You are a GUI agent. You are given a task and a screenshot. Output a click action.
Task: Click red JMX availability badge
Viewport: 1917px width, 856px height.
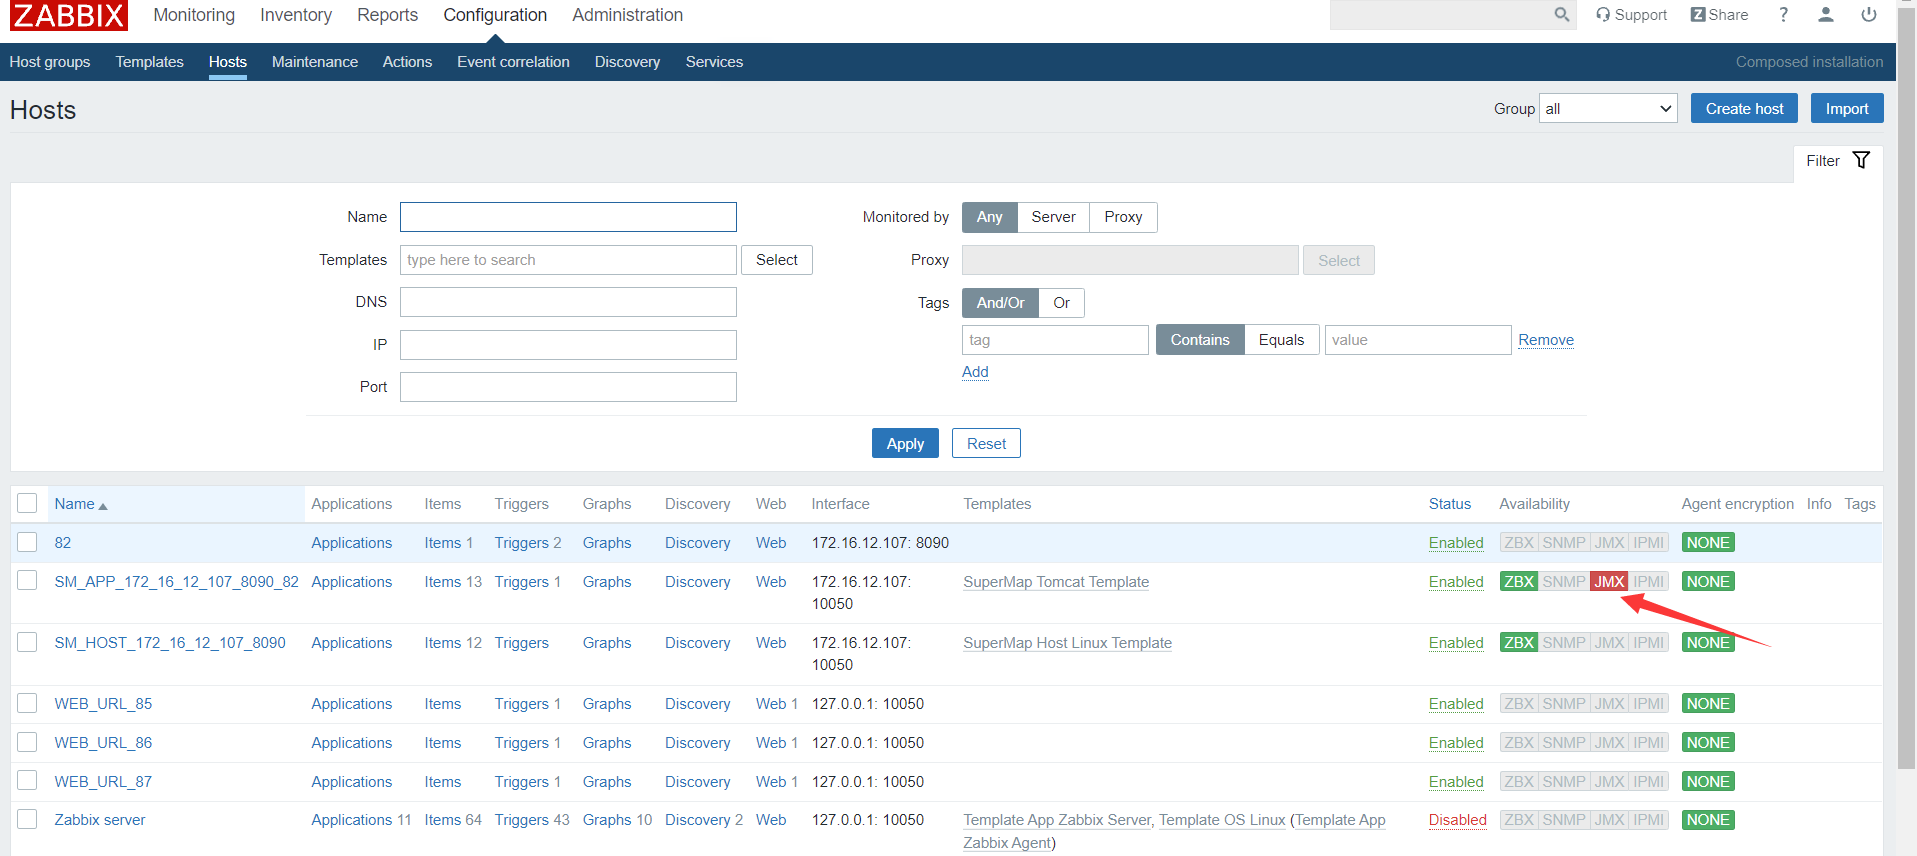coord(1609,582)
